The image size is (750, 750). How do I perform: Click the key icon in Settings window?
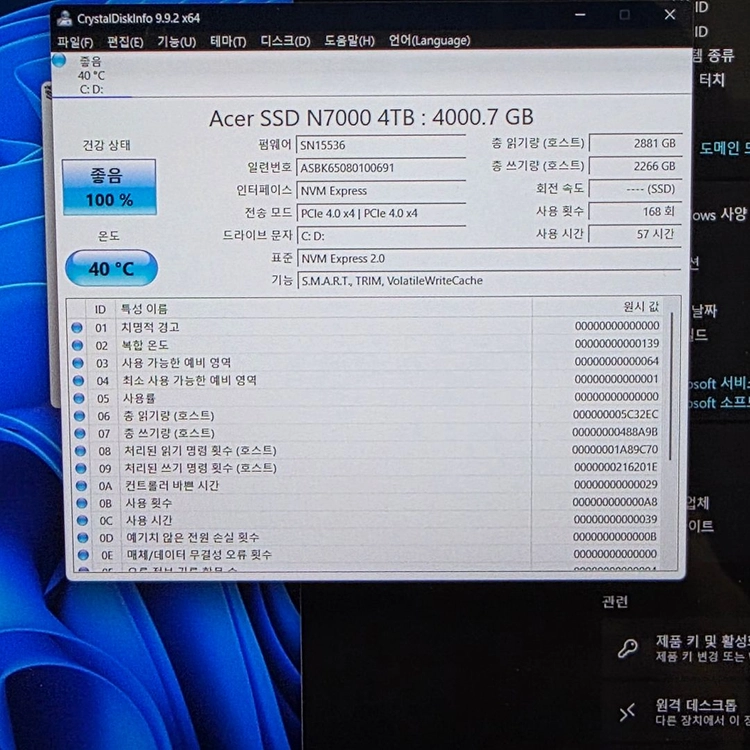[x=628, y=649]
